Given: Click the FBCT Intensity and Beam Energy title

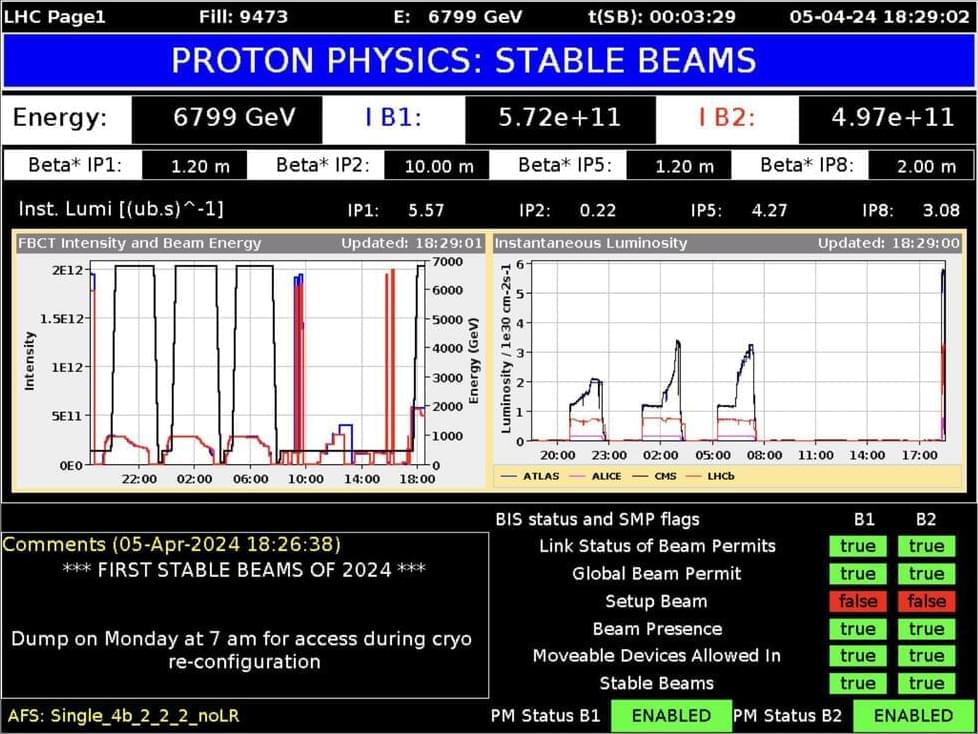Looking at the screenshot, I should click(x=140, y=243).
